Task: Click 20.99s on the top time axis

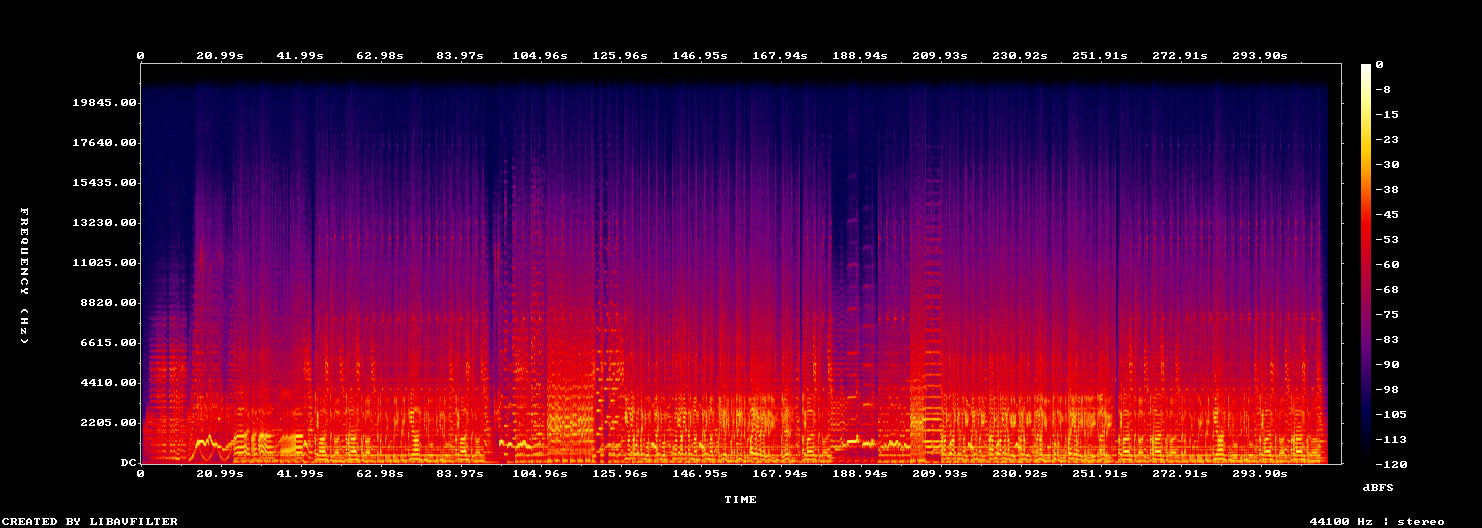Action: click(219, 56)
